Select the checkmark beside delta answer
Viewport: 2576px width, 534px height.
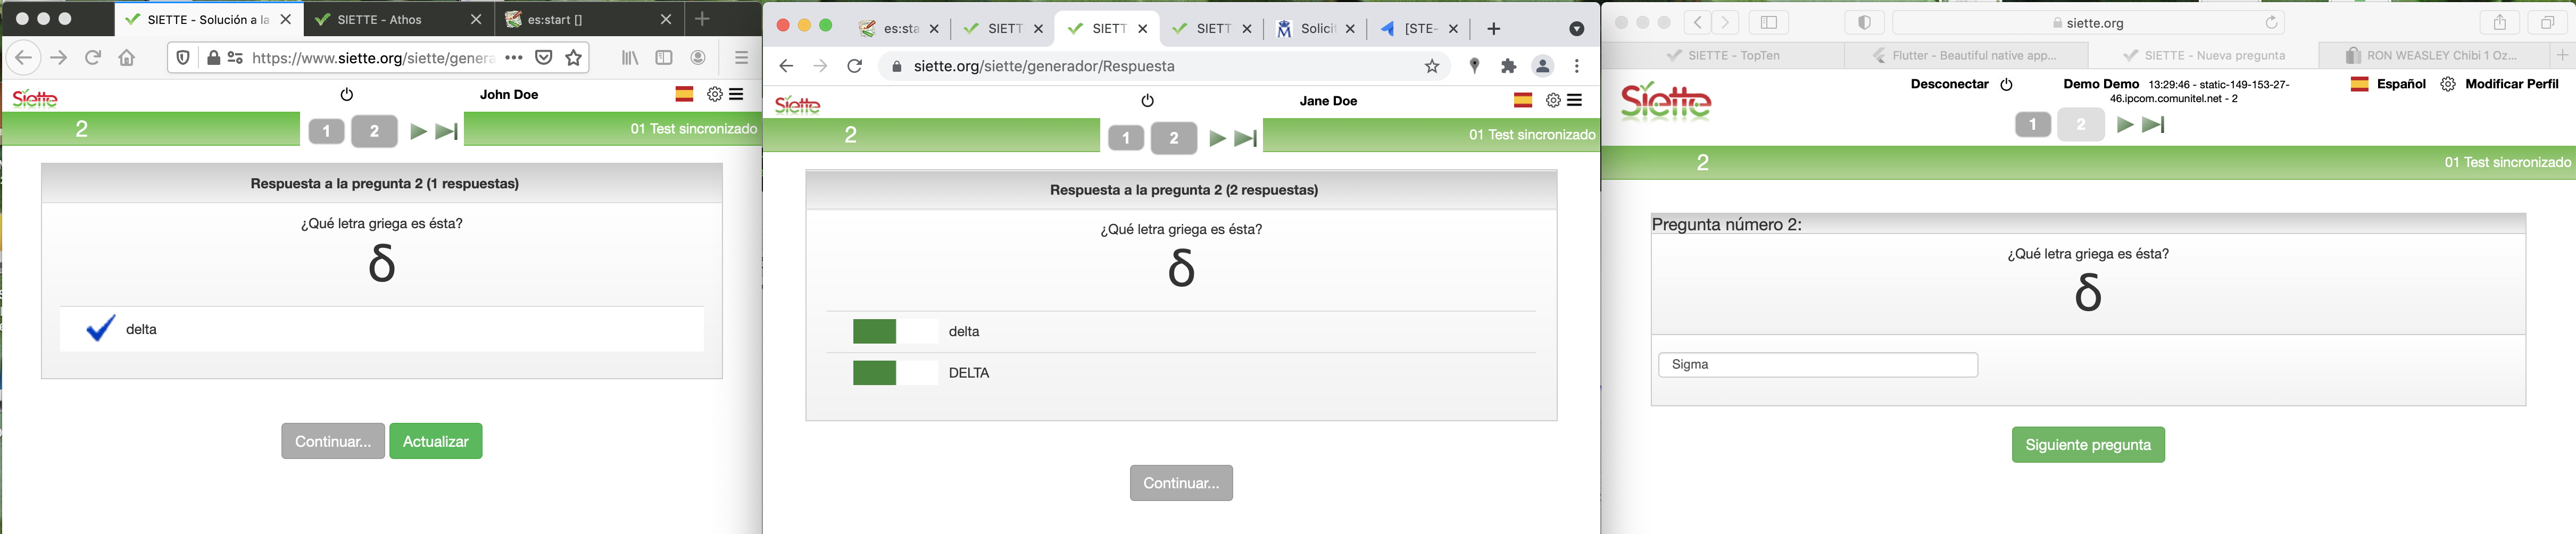[100, 329]
